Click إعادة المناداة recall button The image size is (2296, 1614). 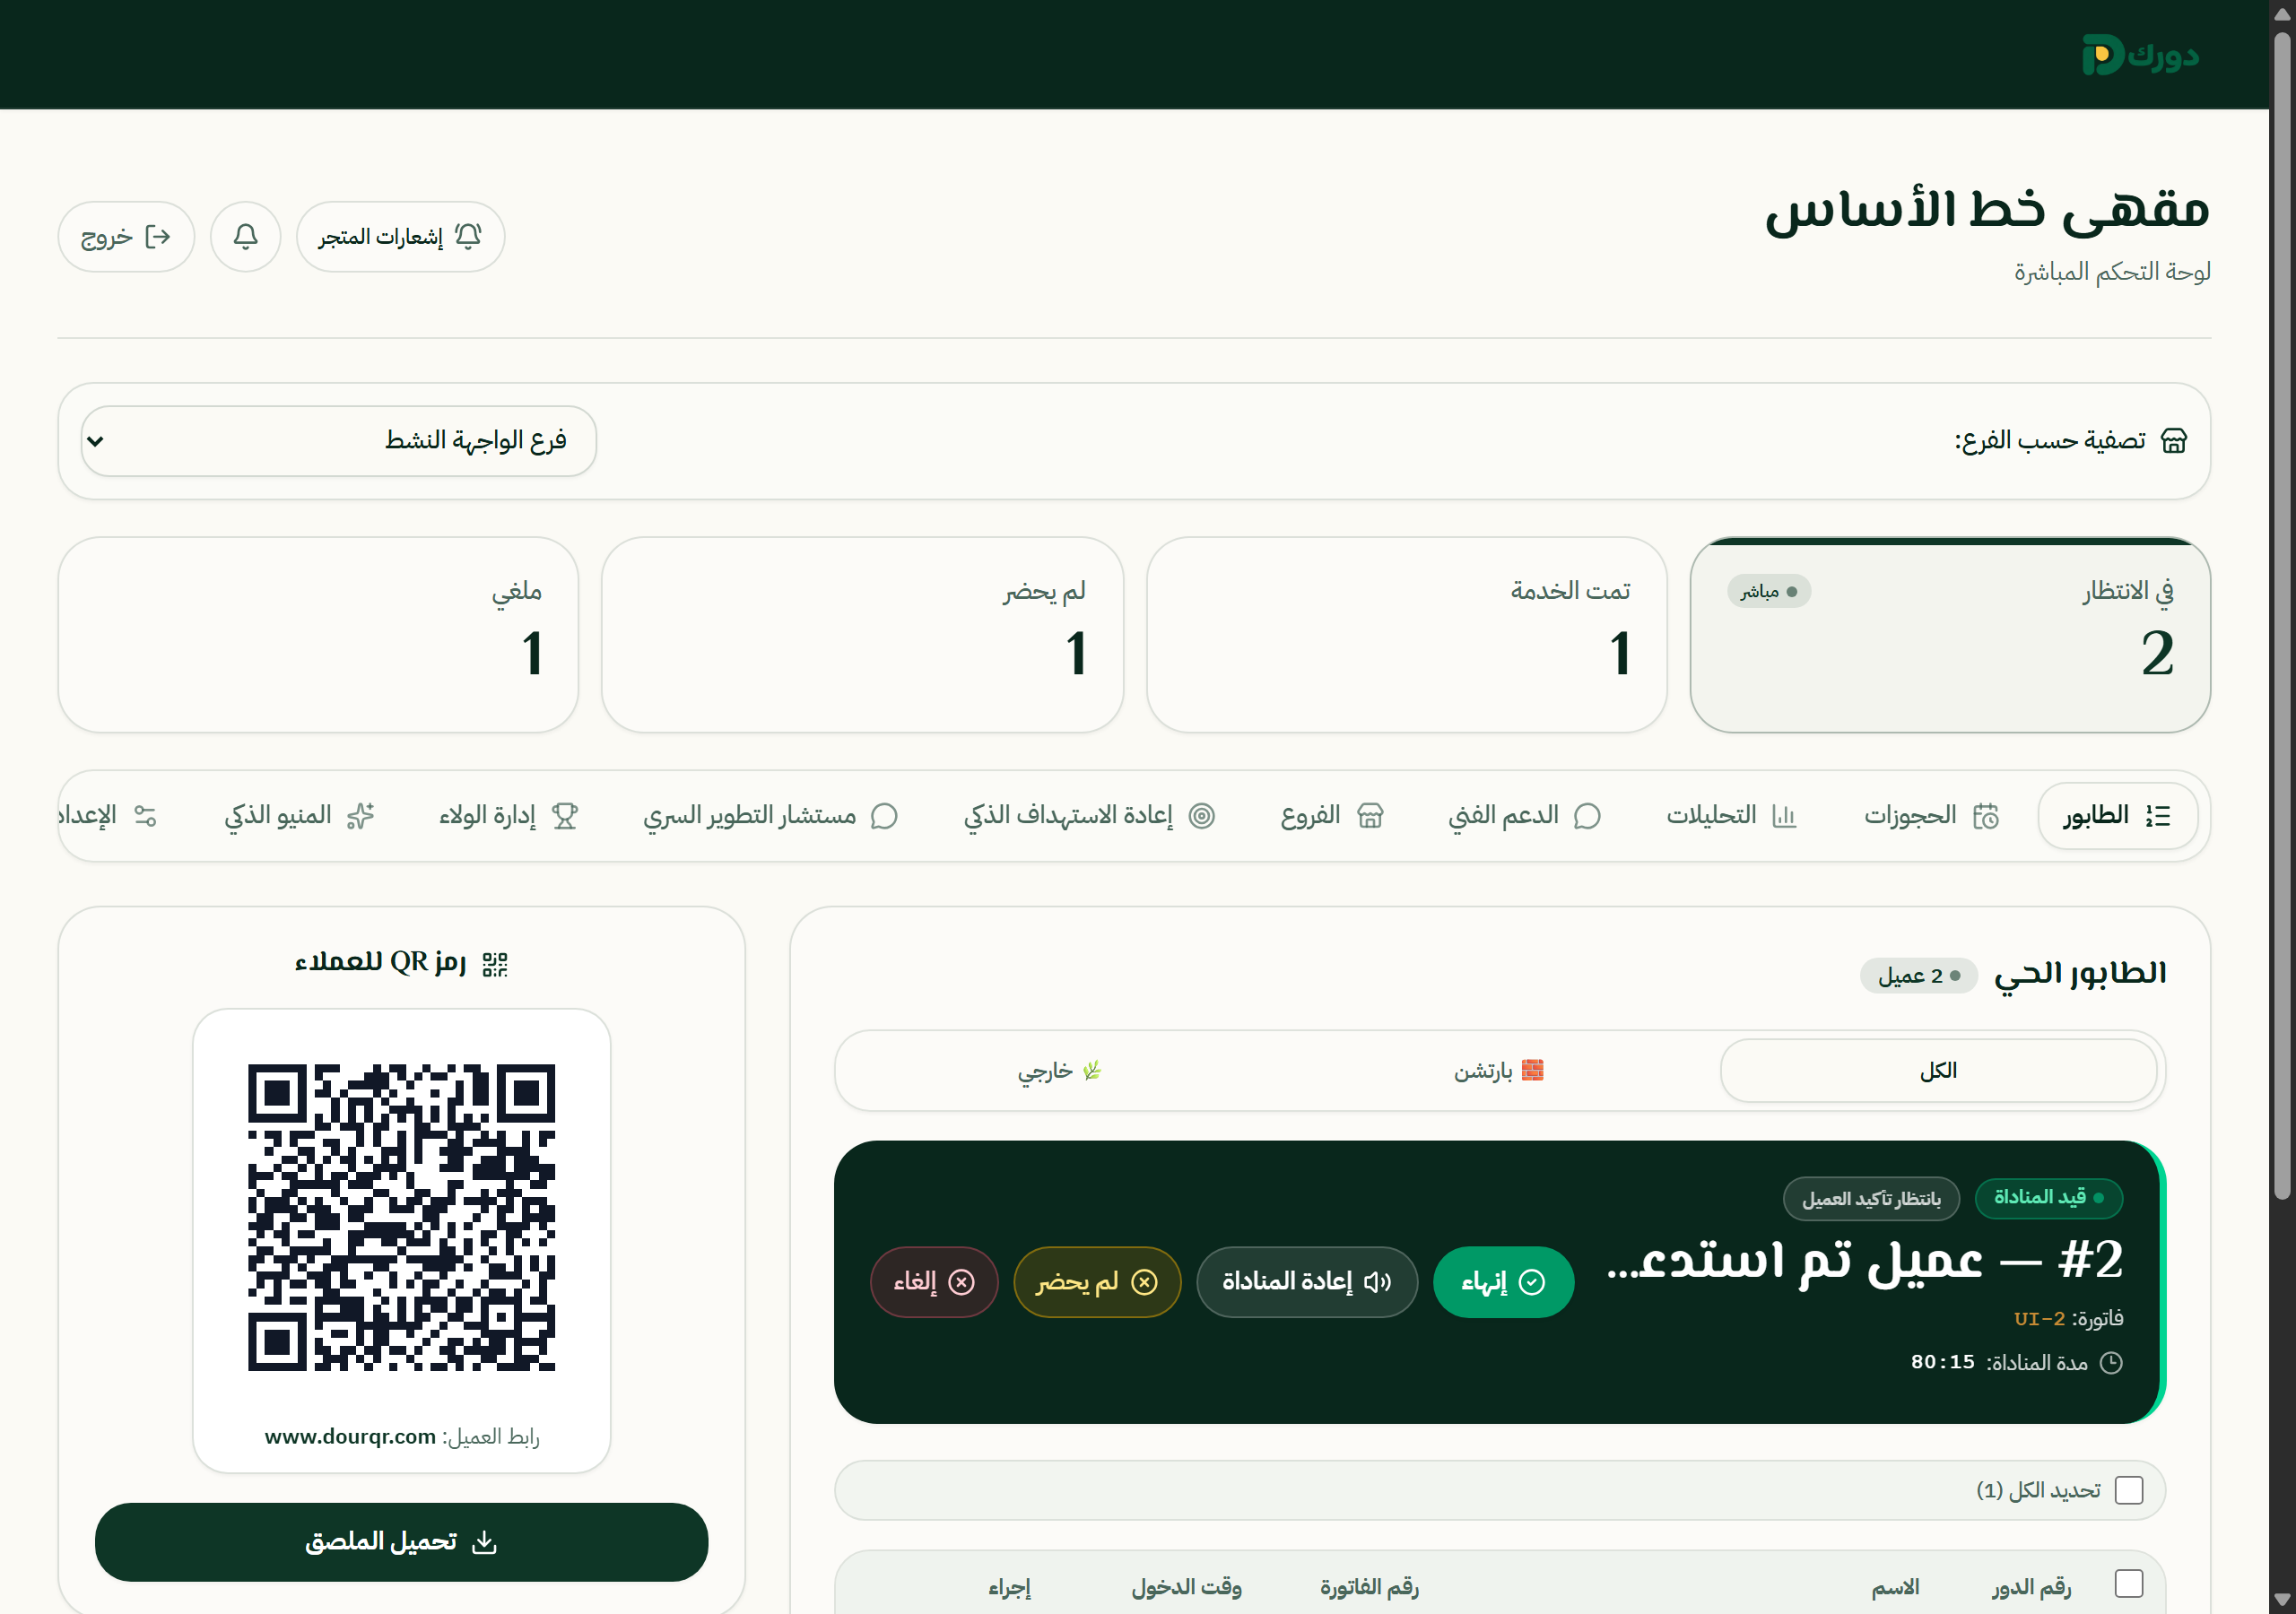(1307, 1283)
